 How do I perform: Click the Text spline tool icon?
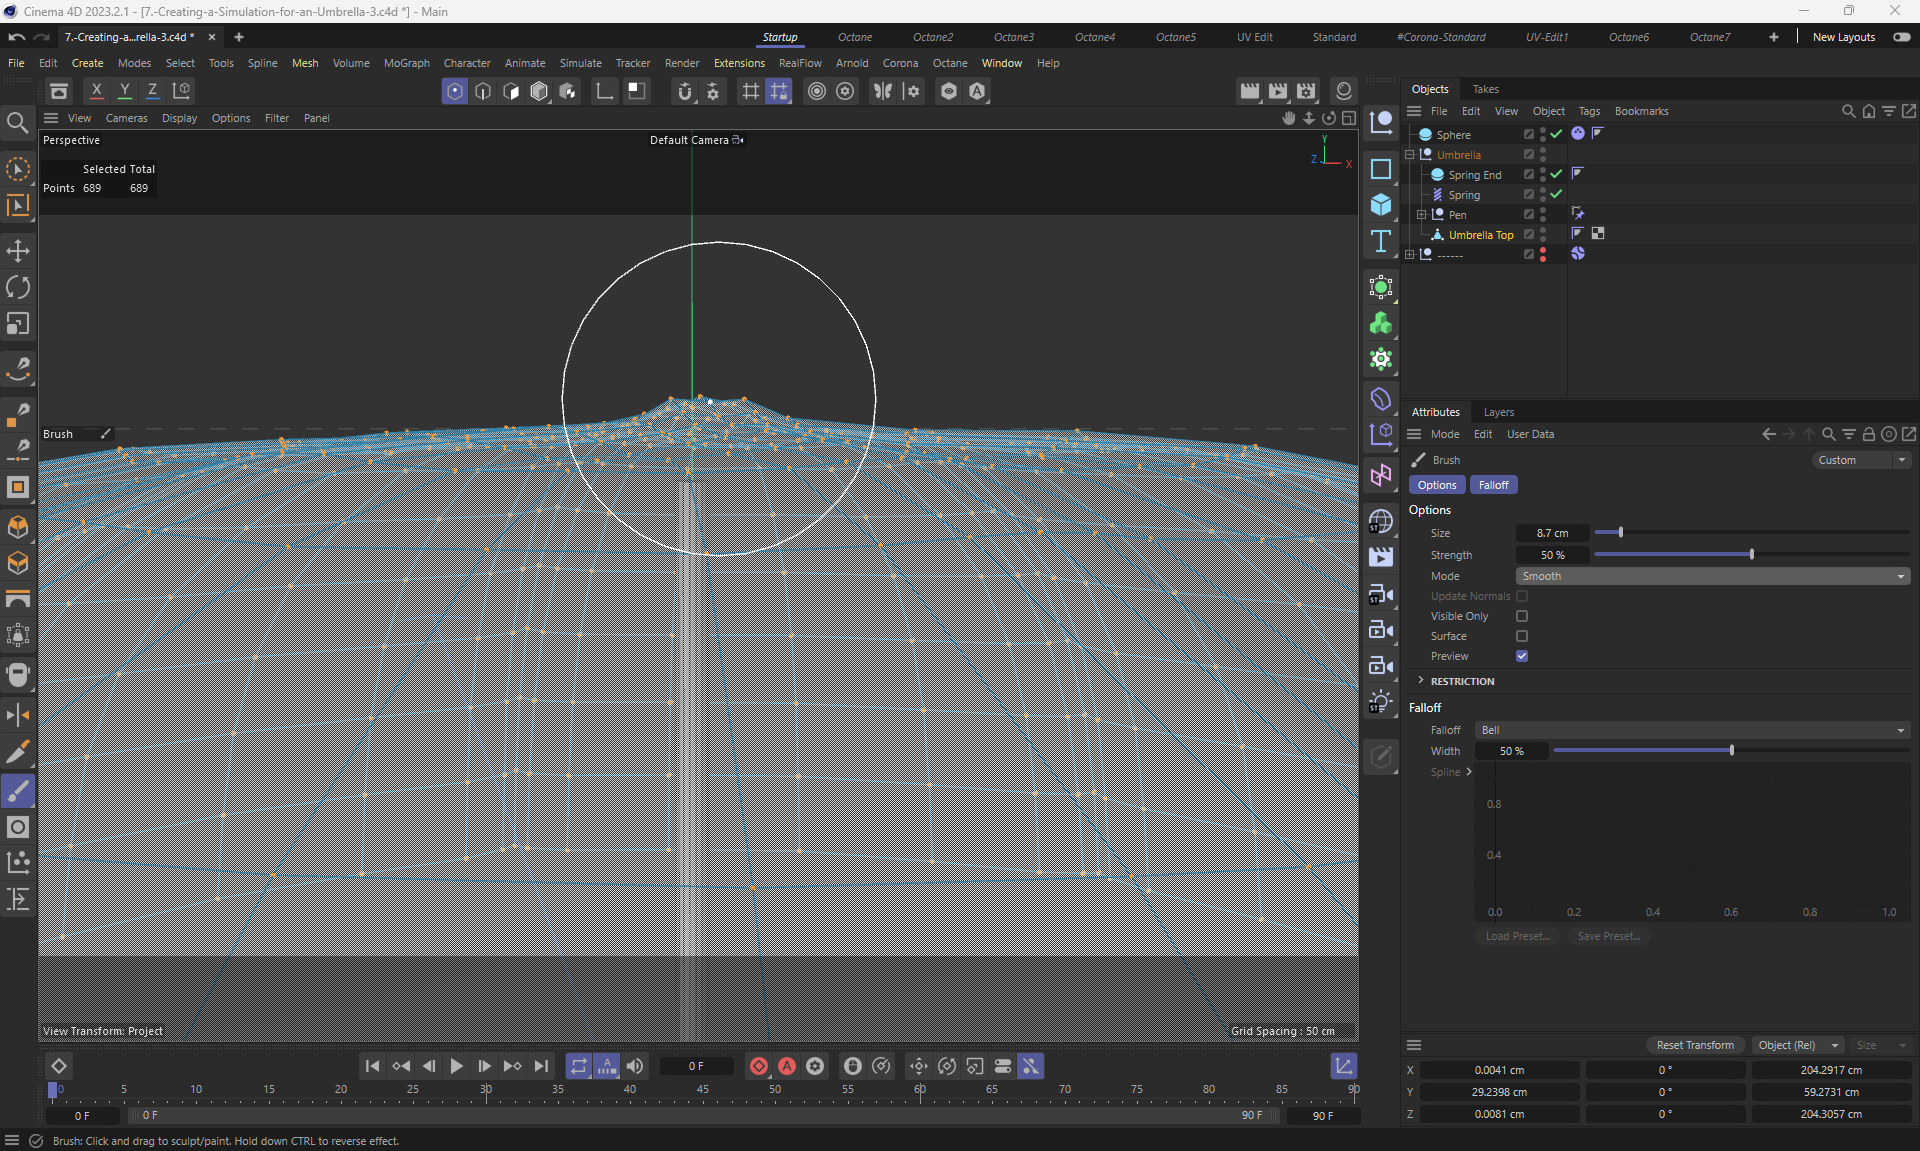(x=1381, y=241)
